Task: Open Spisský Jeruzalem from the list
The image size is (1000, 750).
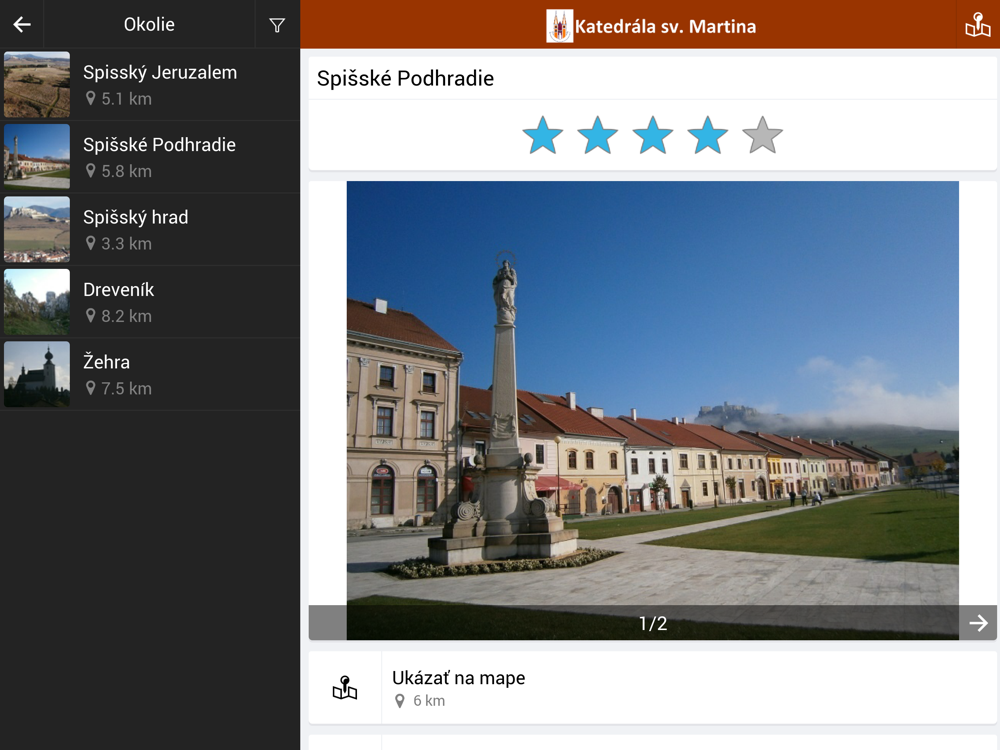Action: tap(160, 85)
